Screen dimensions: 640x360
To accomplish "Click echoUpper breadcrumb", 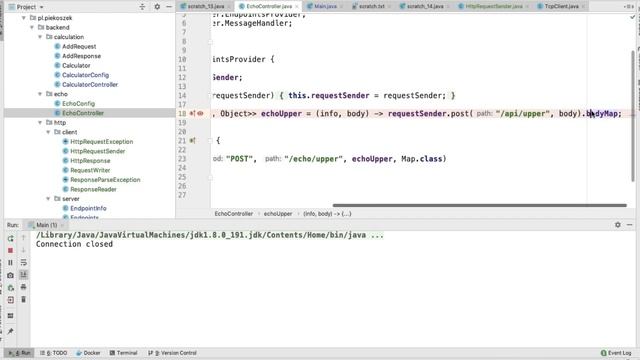I will click(x=278, y=213).
